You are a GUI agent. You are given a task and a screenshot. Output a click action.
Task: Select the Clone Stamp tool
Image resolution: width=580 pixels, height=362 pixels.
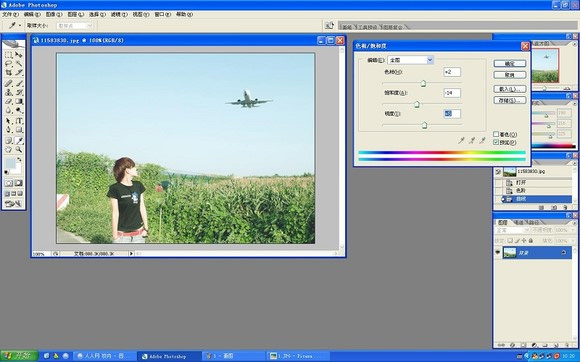(x=9, y=92)
